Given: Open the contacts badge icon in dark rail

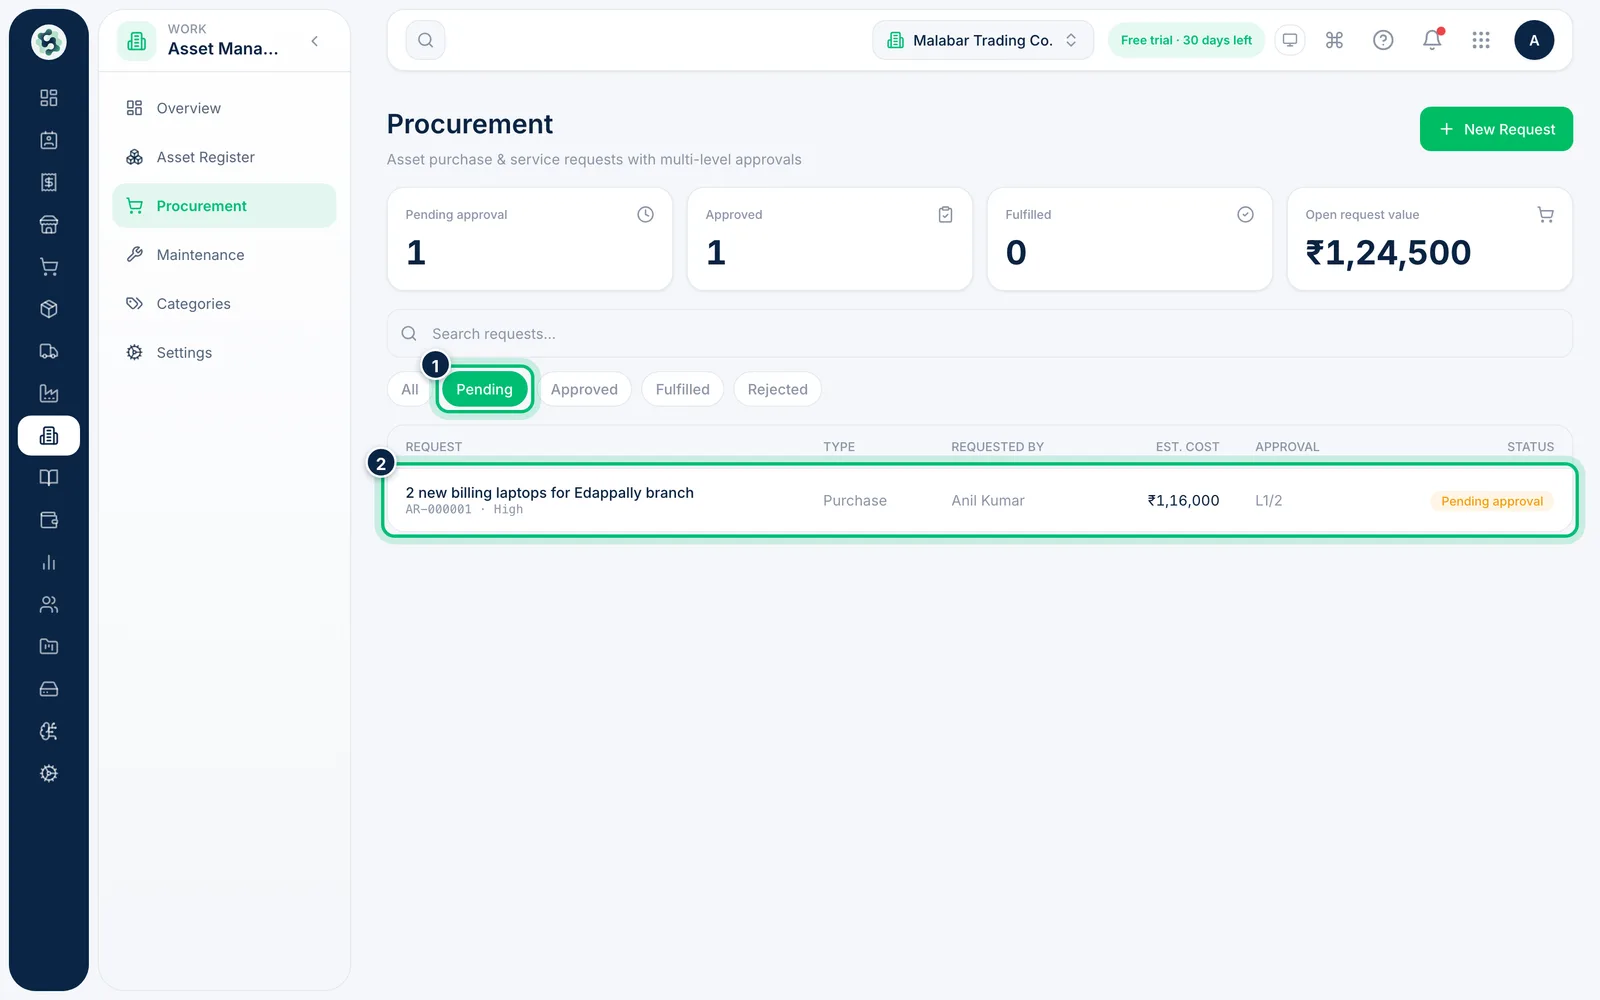Looking at the screenshot, I should pos(48,140).
